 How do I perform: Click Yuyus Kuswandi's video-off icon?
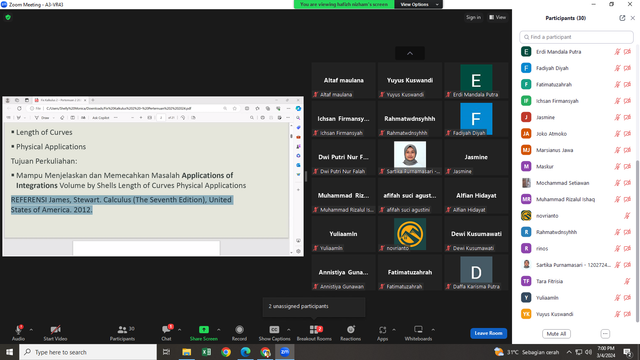pos(627,314)
